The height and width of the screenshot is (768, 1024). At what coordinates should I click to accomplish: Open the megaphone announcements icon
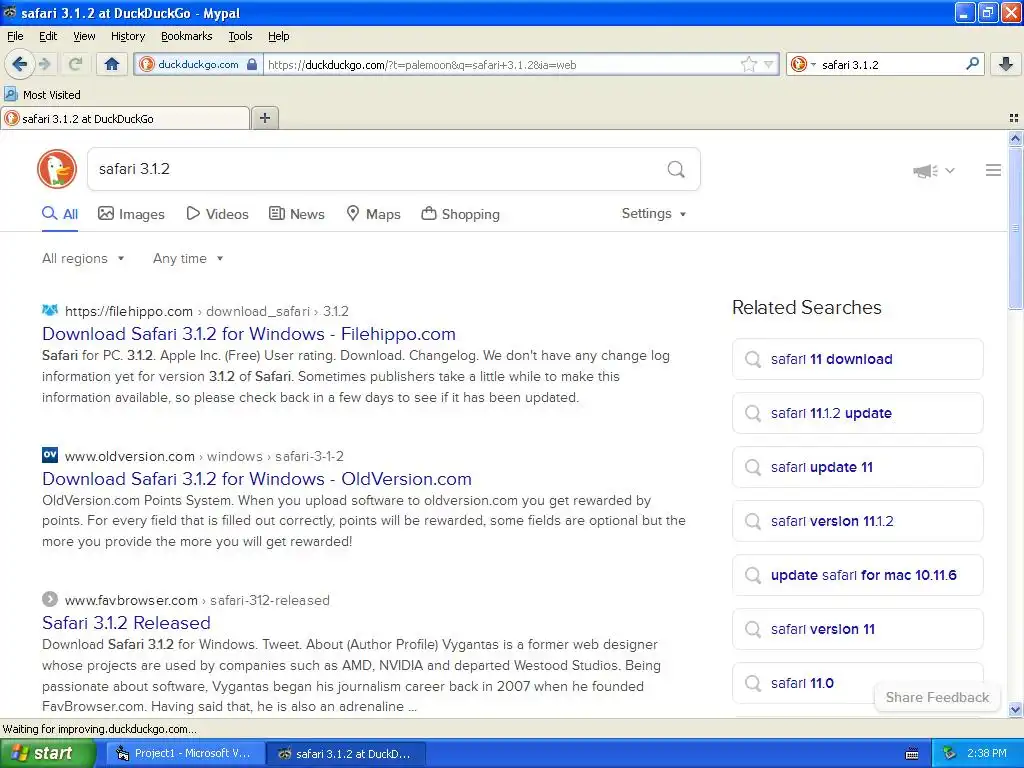click(x=925, y=170)
